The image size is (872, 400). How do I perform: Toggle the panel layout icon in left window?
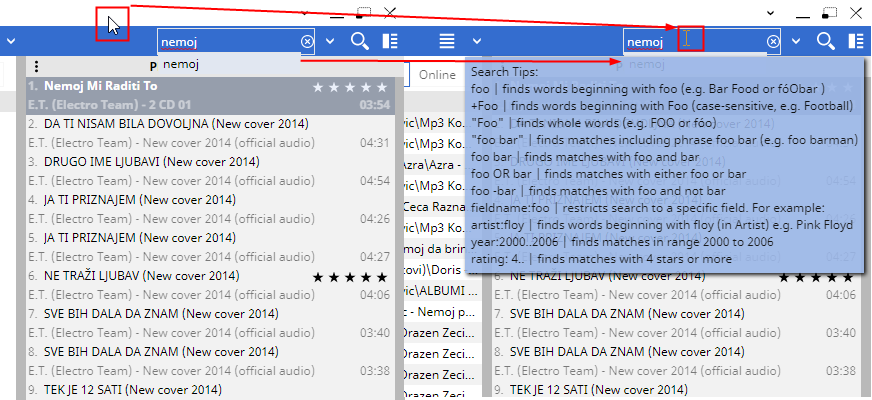pyautogui.click(x=390, y=41)
